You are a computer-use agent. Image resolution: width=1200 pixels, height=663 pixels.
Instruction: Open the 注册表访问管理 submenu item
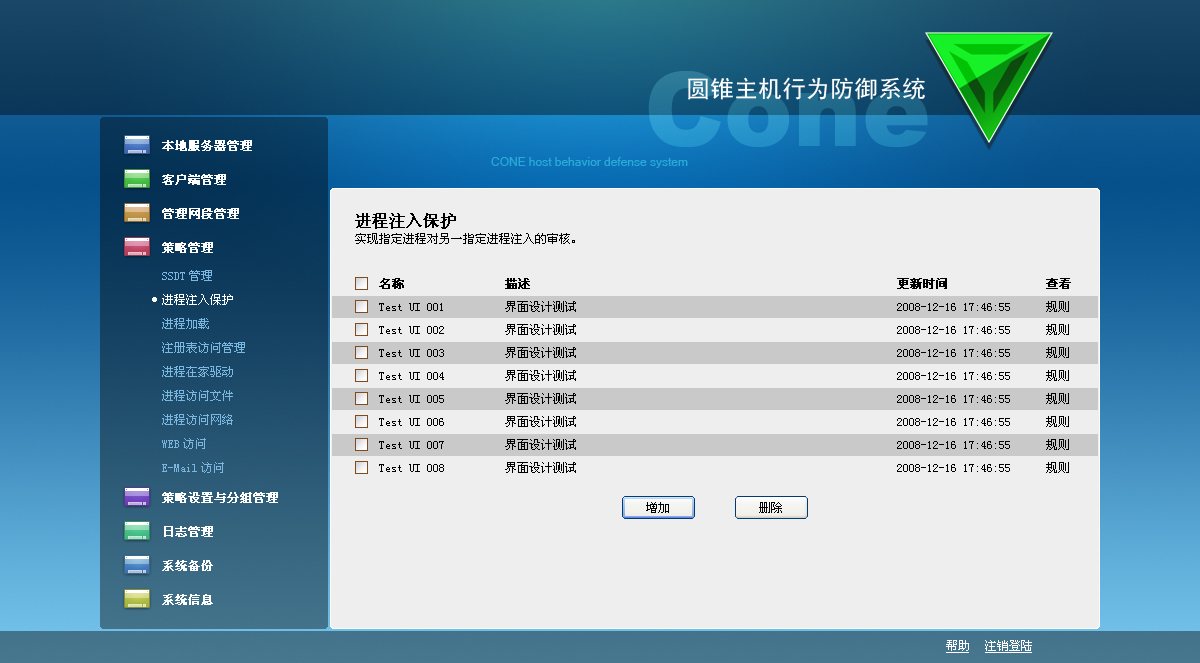click(x=203, y=348)
